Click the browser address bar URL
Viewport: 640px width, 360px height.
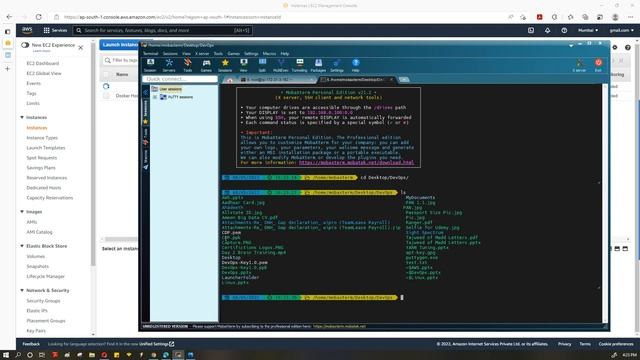[173, 17]
